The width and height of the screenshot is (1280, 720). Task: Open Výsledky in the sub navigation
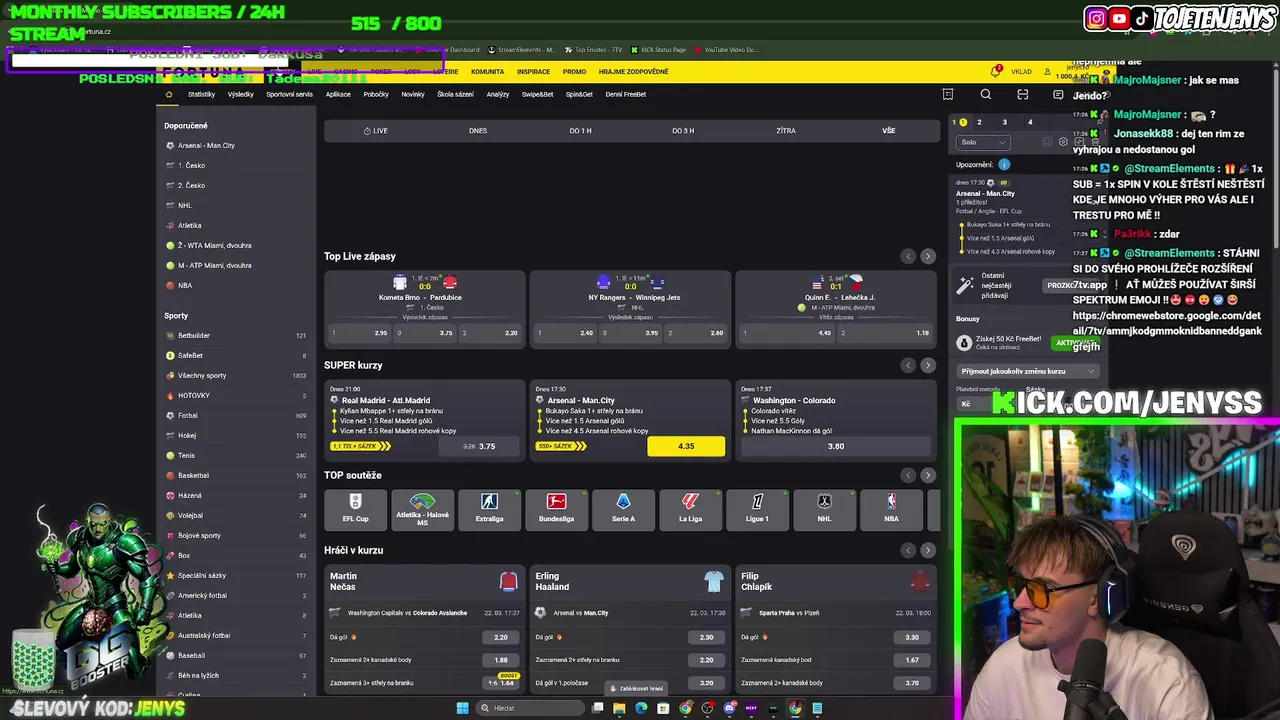(x=240, y=94)
